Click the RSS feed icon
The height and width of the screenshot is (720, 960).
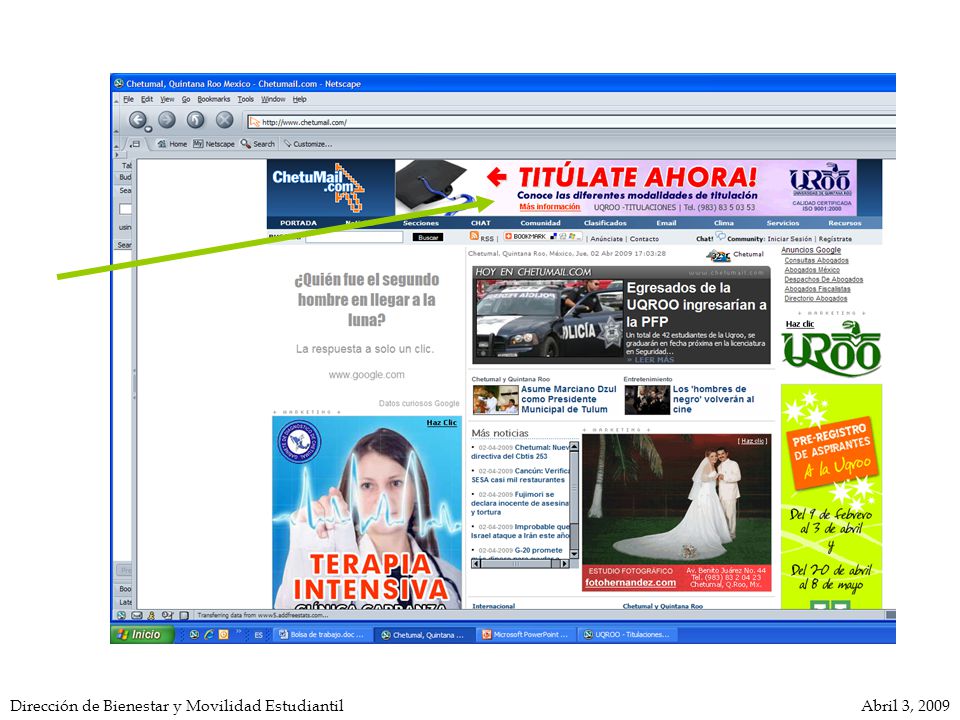click(474, 236)
